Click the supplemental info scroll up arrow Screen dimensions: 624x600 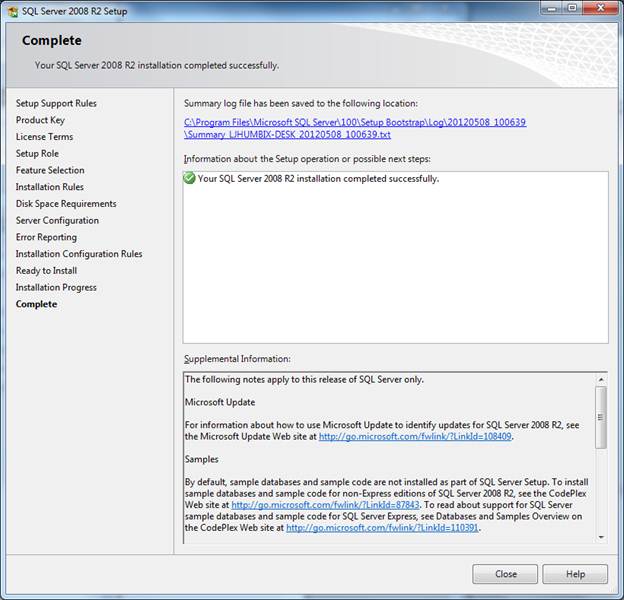tap(601, 380)
